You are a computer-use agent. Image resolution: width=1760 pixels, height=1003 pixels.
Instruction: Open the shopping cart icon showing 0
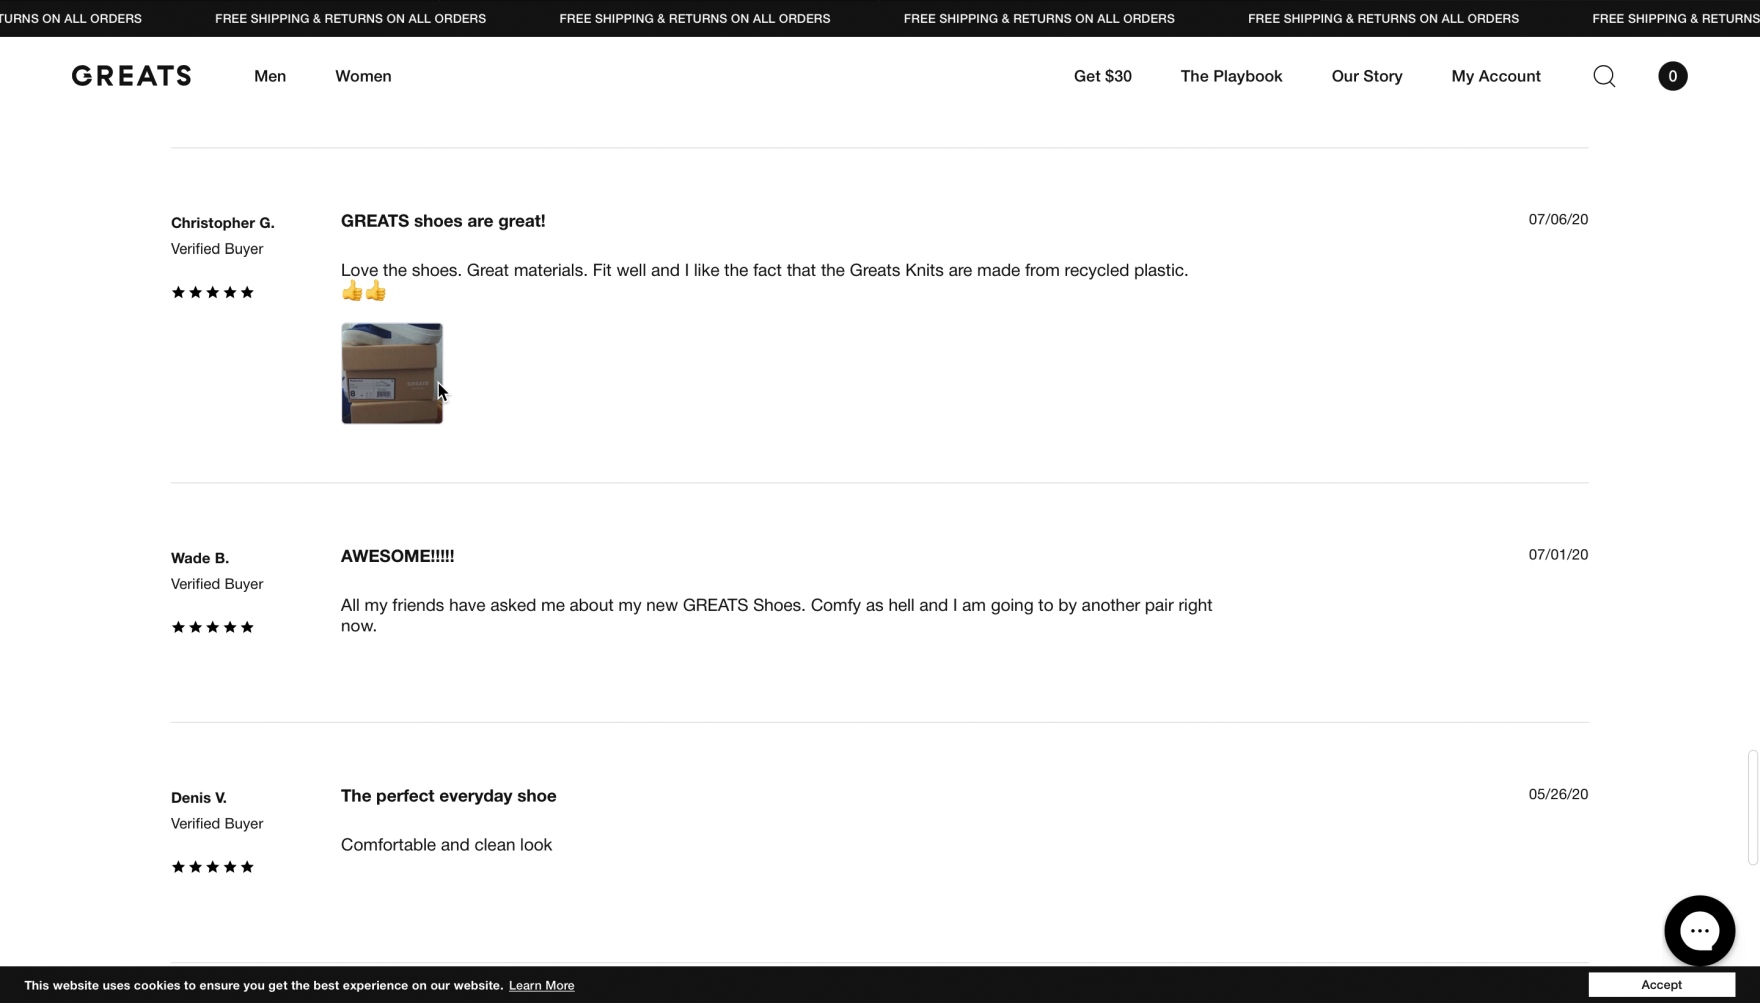[x=1672, y=76]
